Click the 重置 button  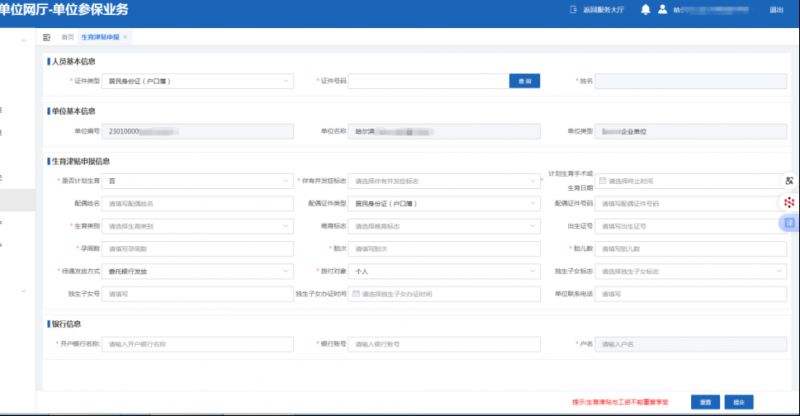[x=705, y=401]
